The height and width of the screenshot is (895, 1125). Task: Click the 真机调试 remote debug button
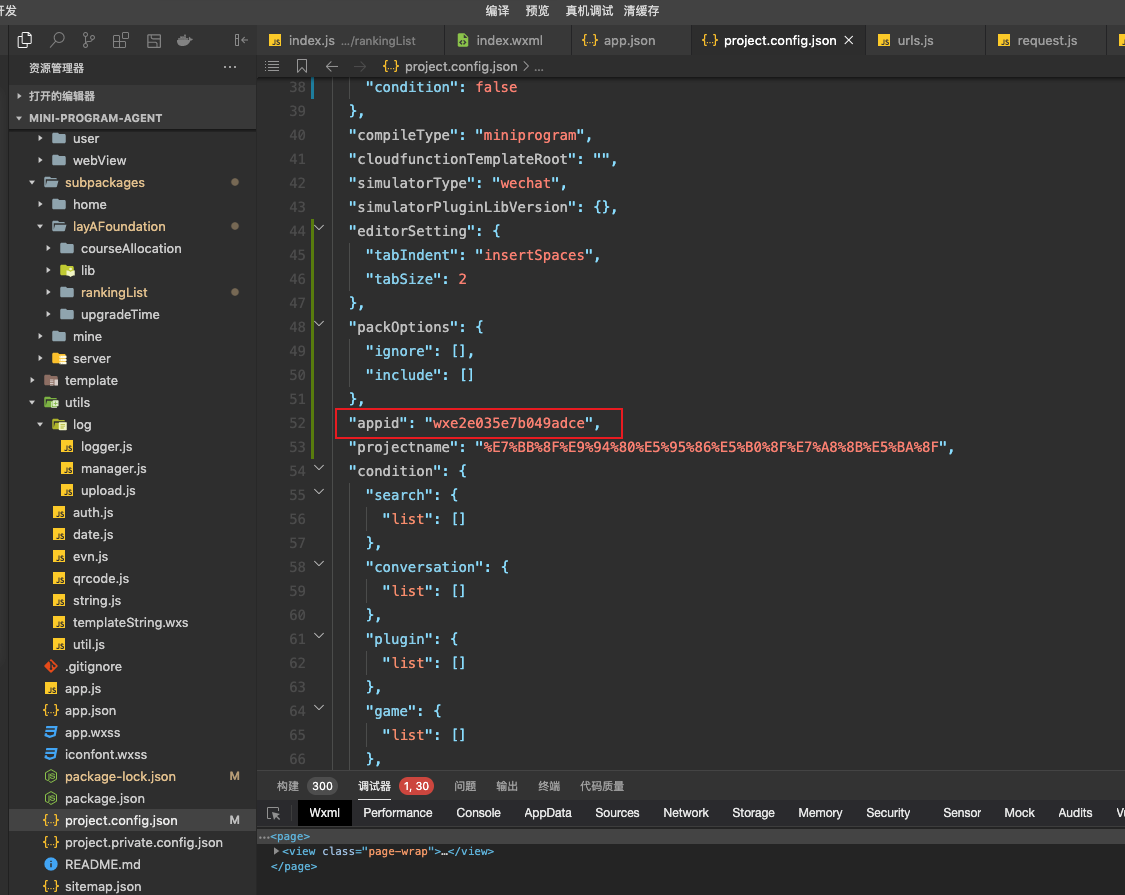[x=589, y=10]
